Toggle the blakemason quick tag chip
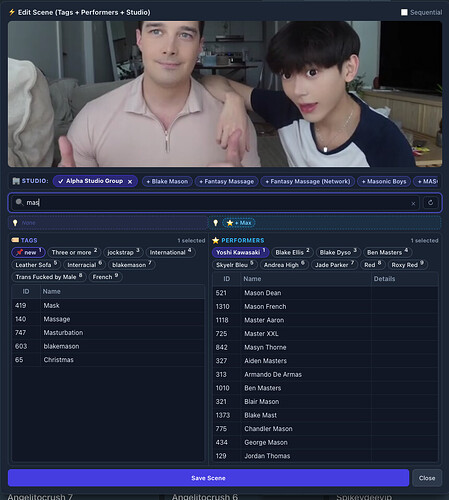 pyautogui.click(x=132, y=265)
